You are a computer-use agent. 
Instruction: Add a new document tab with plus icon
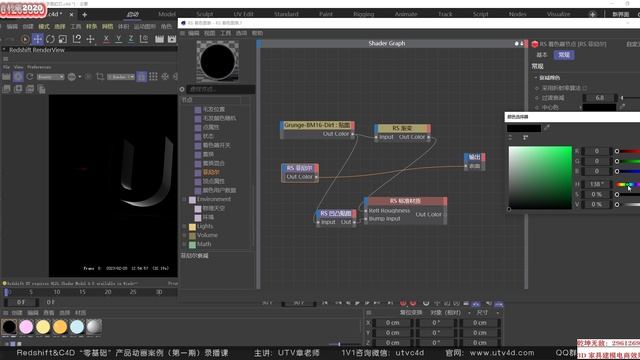[84, 15]
